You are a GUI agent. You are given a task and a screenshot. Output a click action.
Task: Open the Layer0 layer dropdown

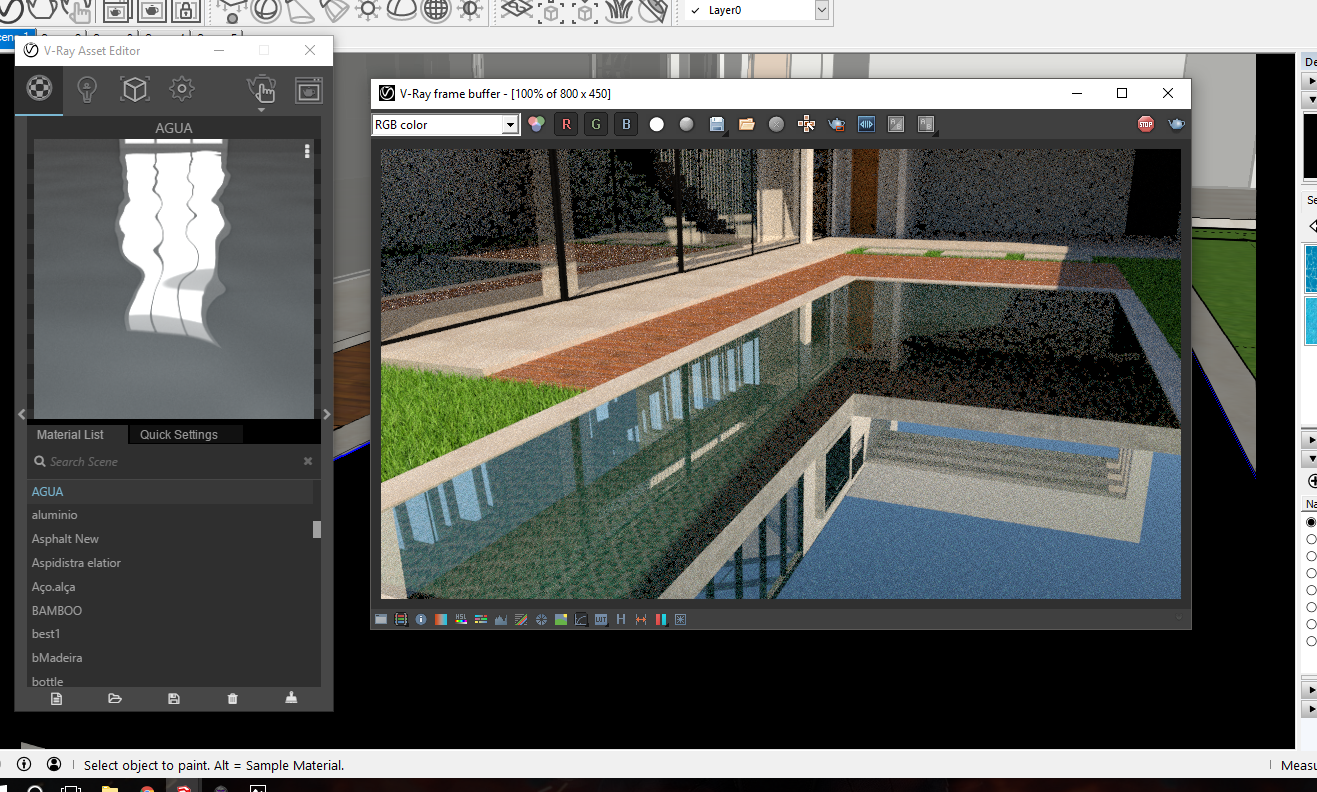tap(821, 10)
